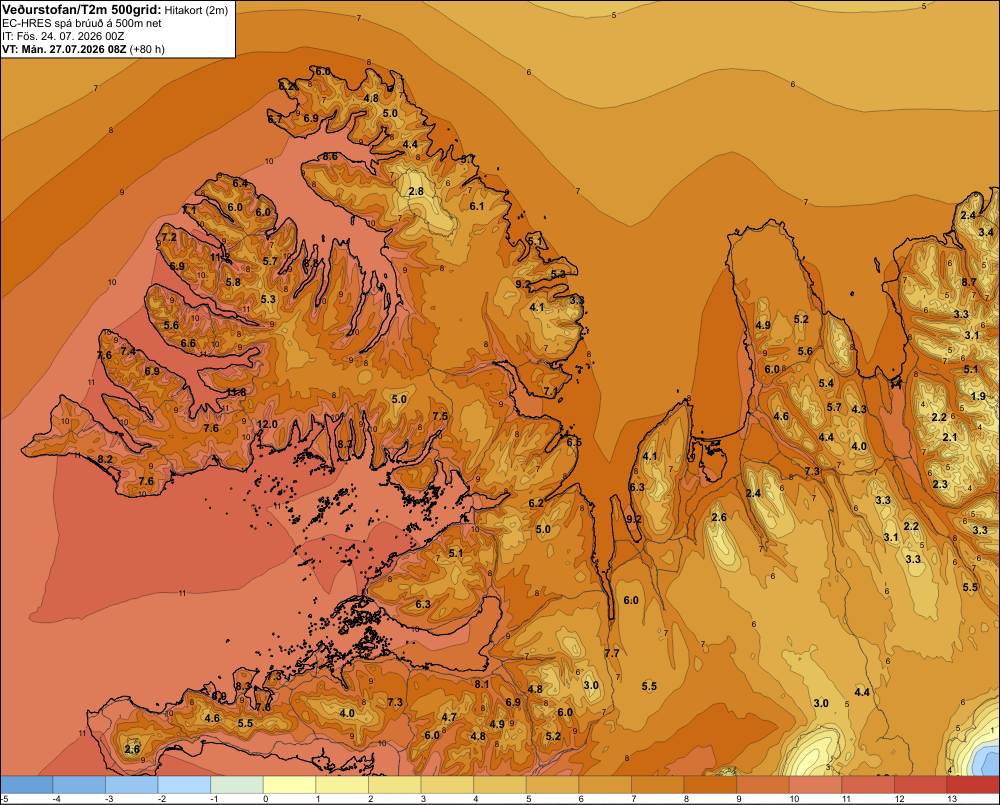The image size is (1000, 805).
Task: Click the 13 tick label on the scale
Action: pos(952,799)
